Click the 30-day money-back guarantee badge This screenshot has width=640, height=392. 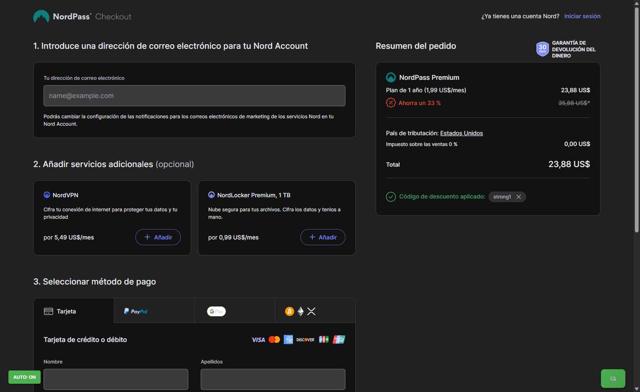pyautogui.click(x=565, y=49)
